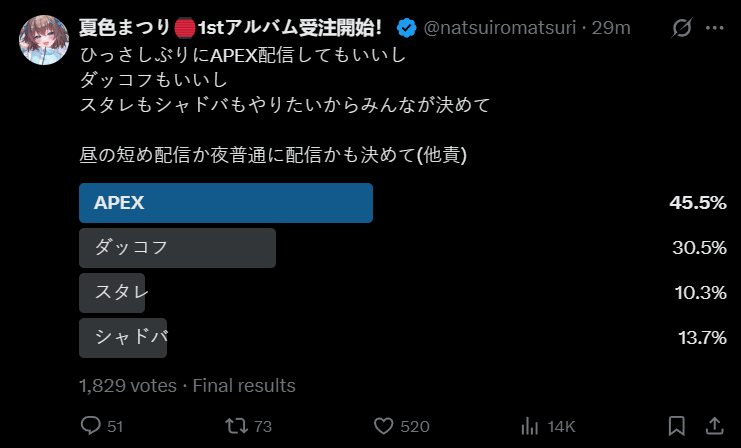The height and width of the screenshot is (448, 741).
Task: Like the tweet with the heart icon
Action: coord(384,426)
